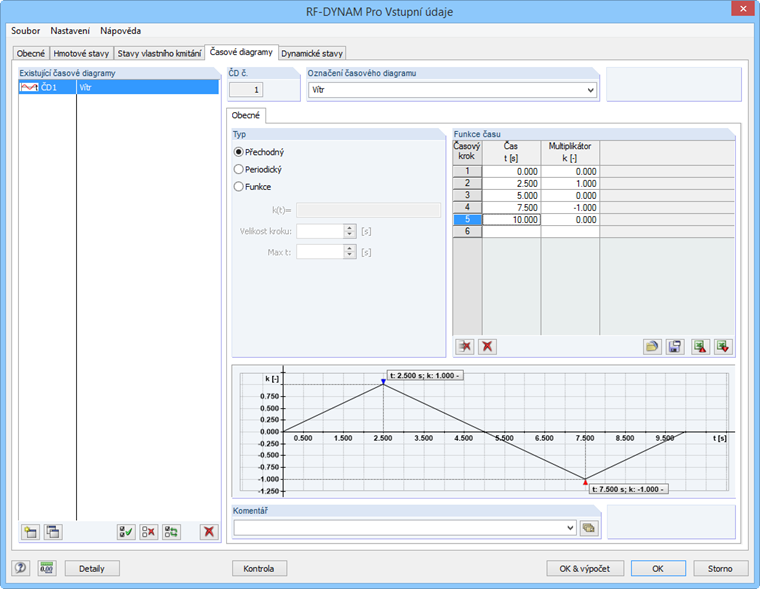Click time cell 5.000 in row 3
The width and height of the screenshot is (760, 589).
(511, 195)
